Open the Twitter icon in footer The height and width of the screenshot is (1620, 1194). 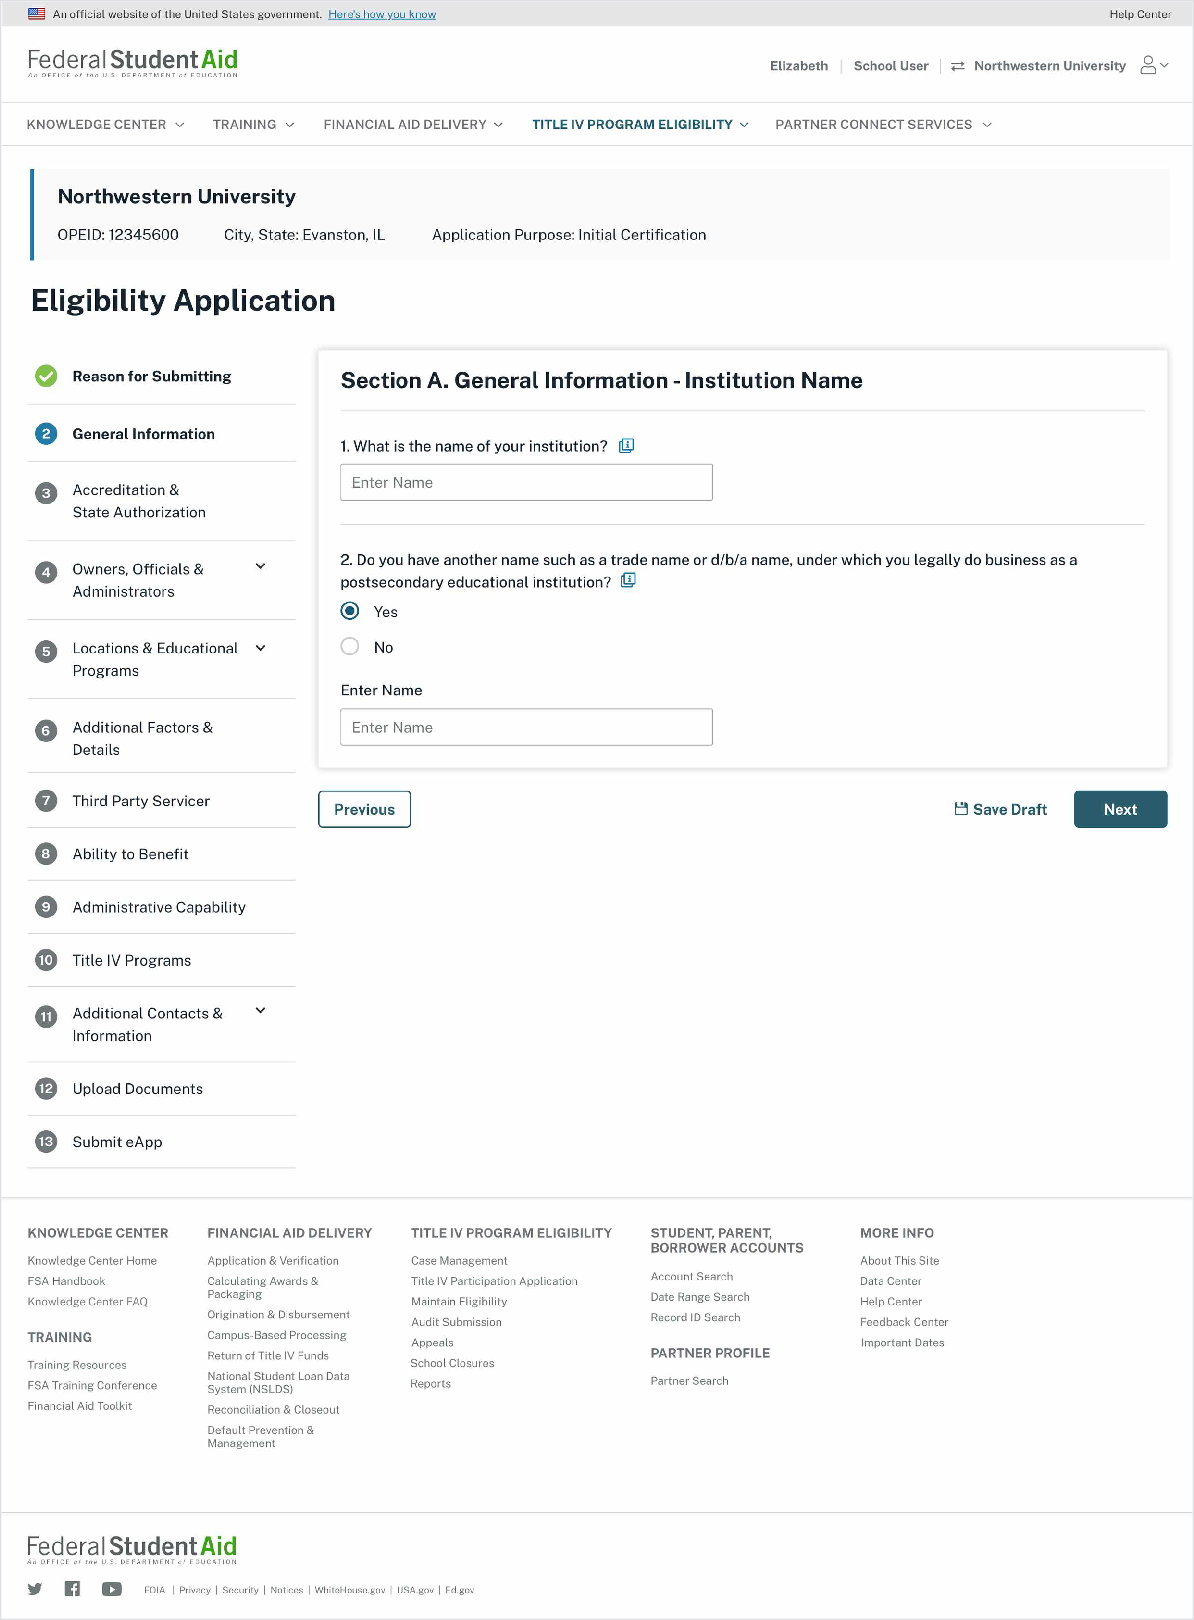[x=35, y=1589]
